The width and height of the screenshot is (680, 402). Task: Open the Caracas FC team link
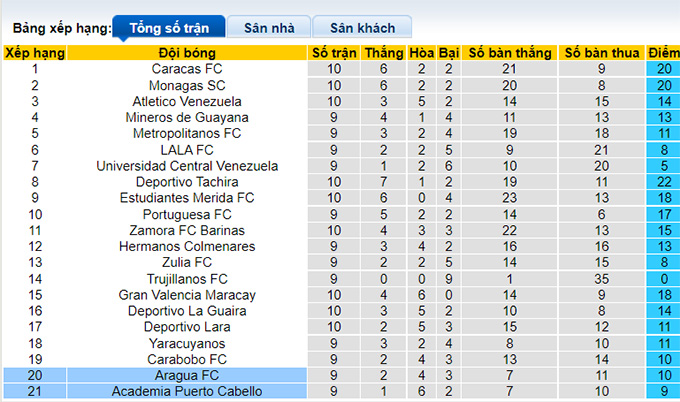coord(187,69)
